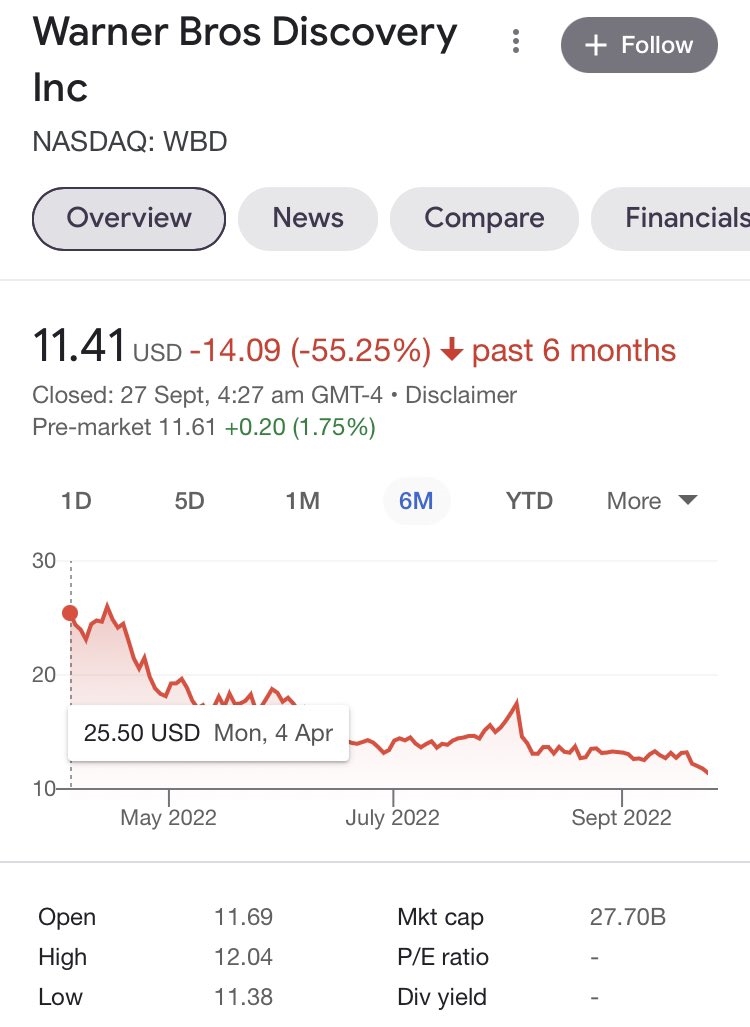Choose the 1M time range
The image size is (750, 1027).
point(303,501)
